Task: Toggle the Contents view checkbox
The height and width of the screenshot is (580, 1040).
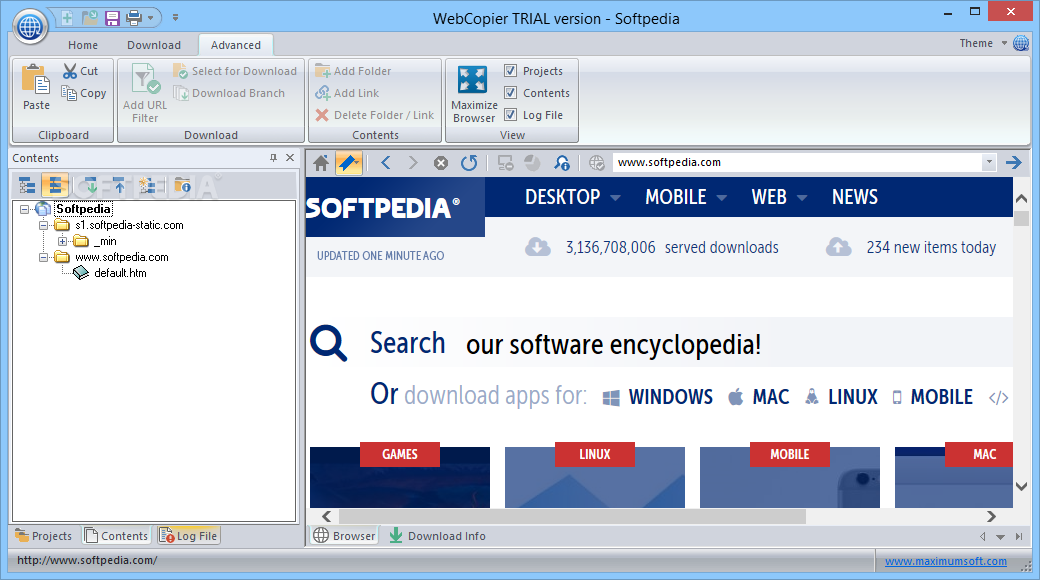Action: (x=511, y=93)
